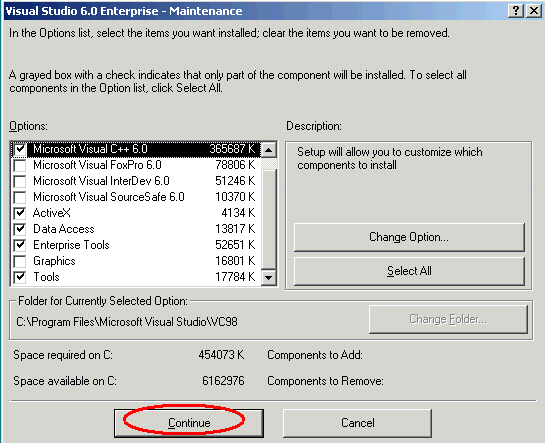Uncheck the Tools option checkbox

tap(20, 277)
